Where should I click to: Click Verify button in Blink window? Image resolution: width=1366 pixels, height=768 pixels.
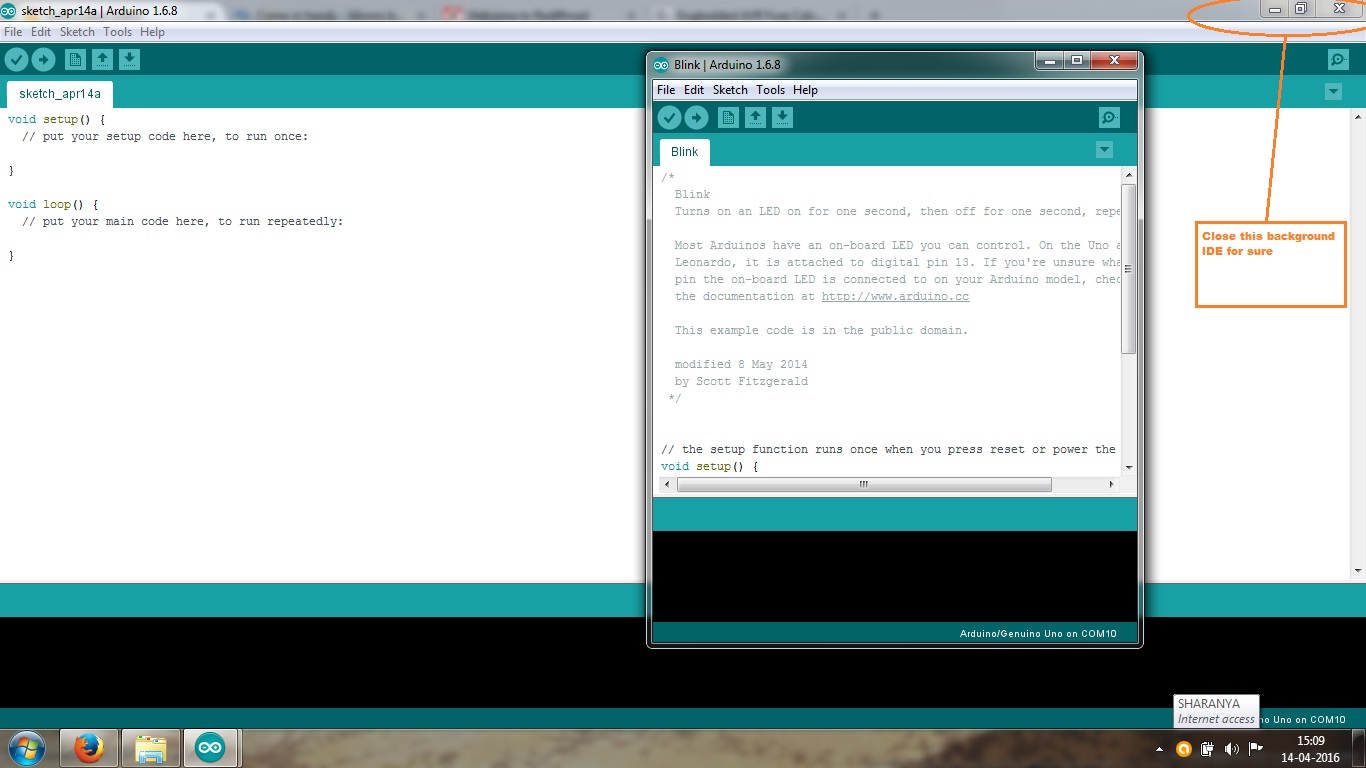tap(669, 118)
